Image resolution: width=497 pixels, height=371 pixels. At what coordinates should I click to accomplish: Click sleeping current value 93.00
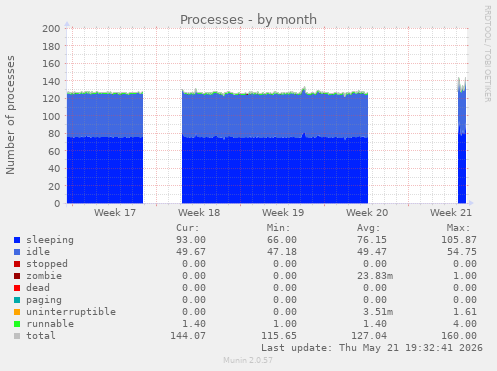tap(191, 240)
